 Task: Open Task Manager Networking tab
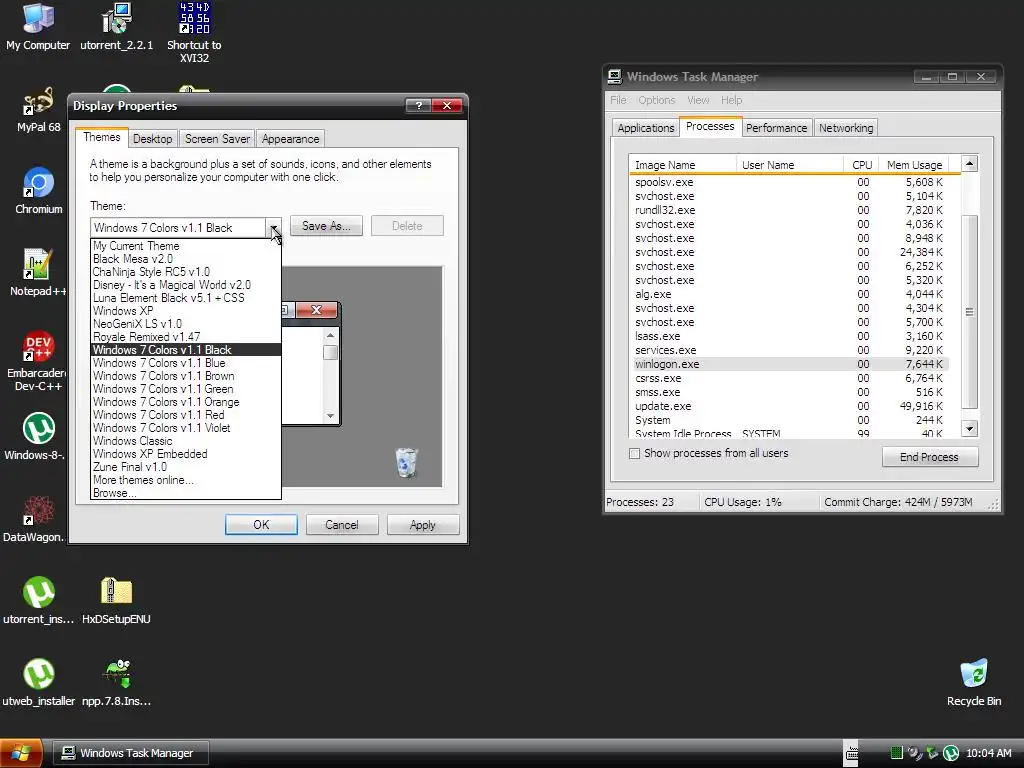[846, 128]
